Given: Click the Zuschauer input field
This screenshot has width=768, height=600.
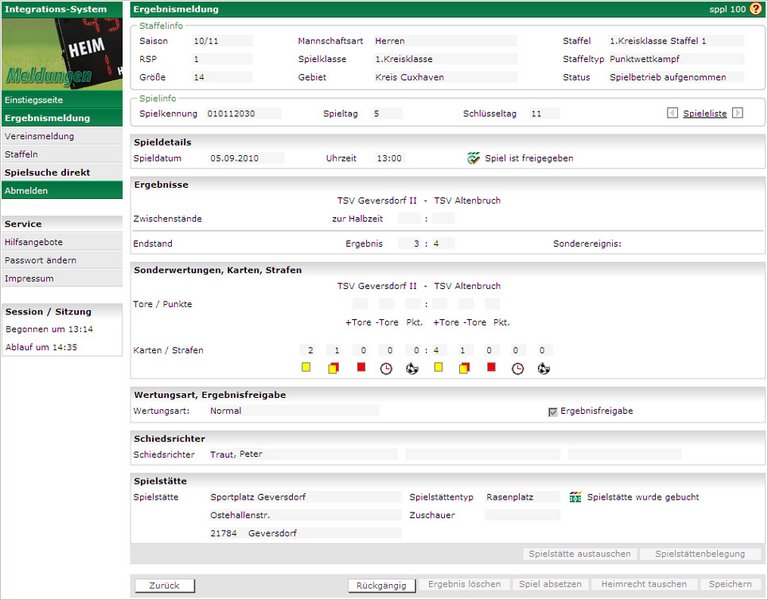Looking at the screenshot, I should (x=524, y=515).
